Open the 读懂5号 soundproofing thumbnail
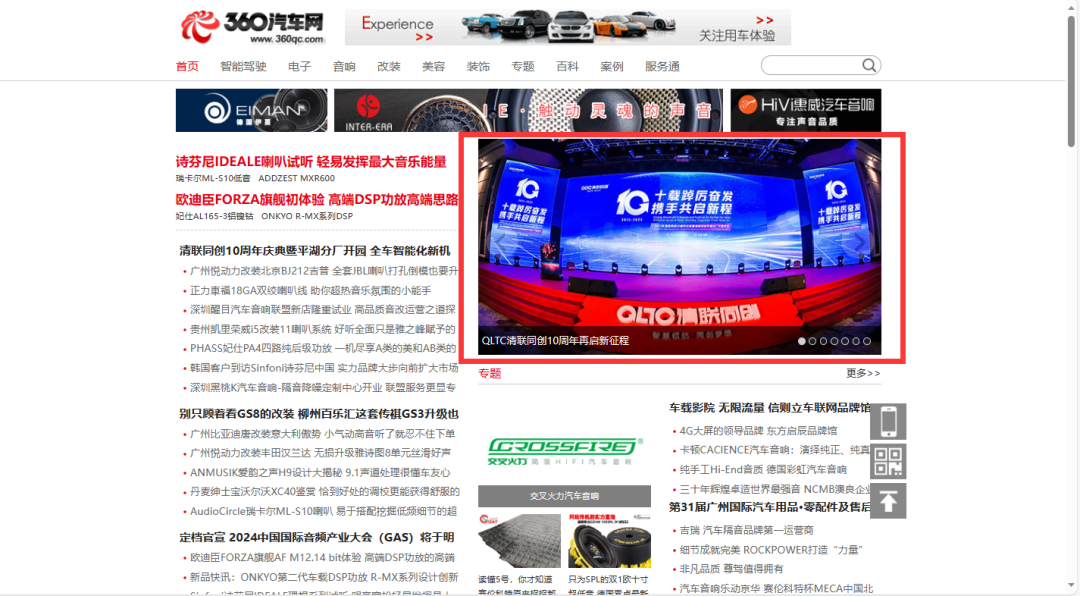 tap(519, 541)
